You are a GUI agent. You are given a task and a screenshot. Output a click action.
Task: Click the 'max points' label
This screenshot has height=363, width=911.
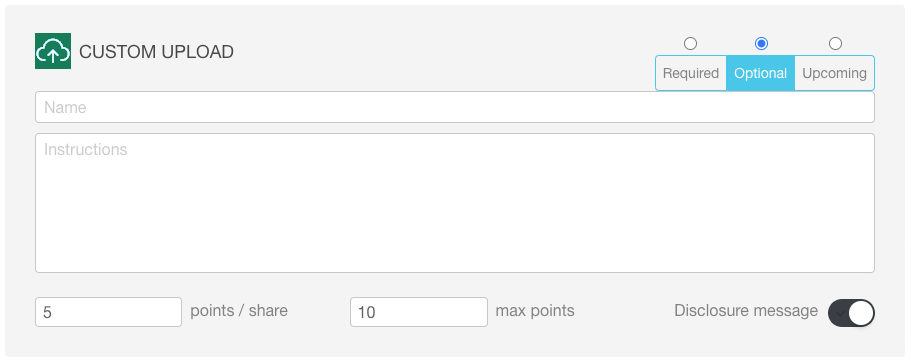coord(535,311)
